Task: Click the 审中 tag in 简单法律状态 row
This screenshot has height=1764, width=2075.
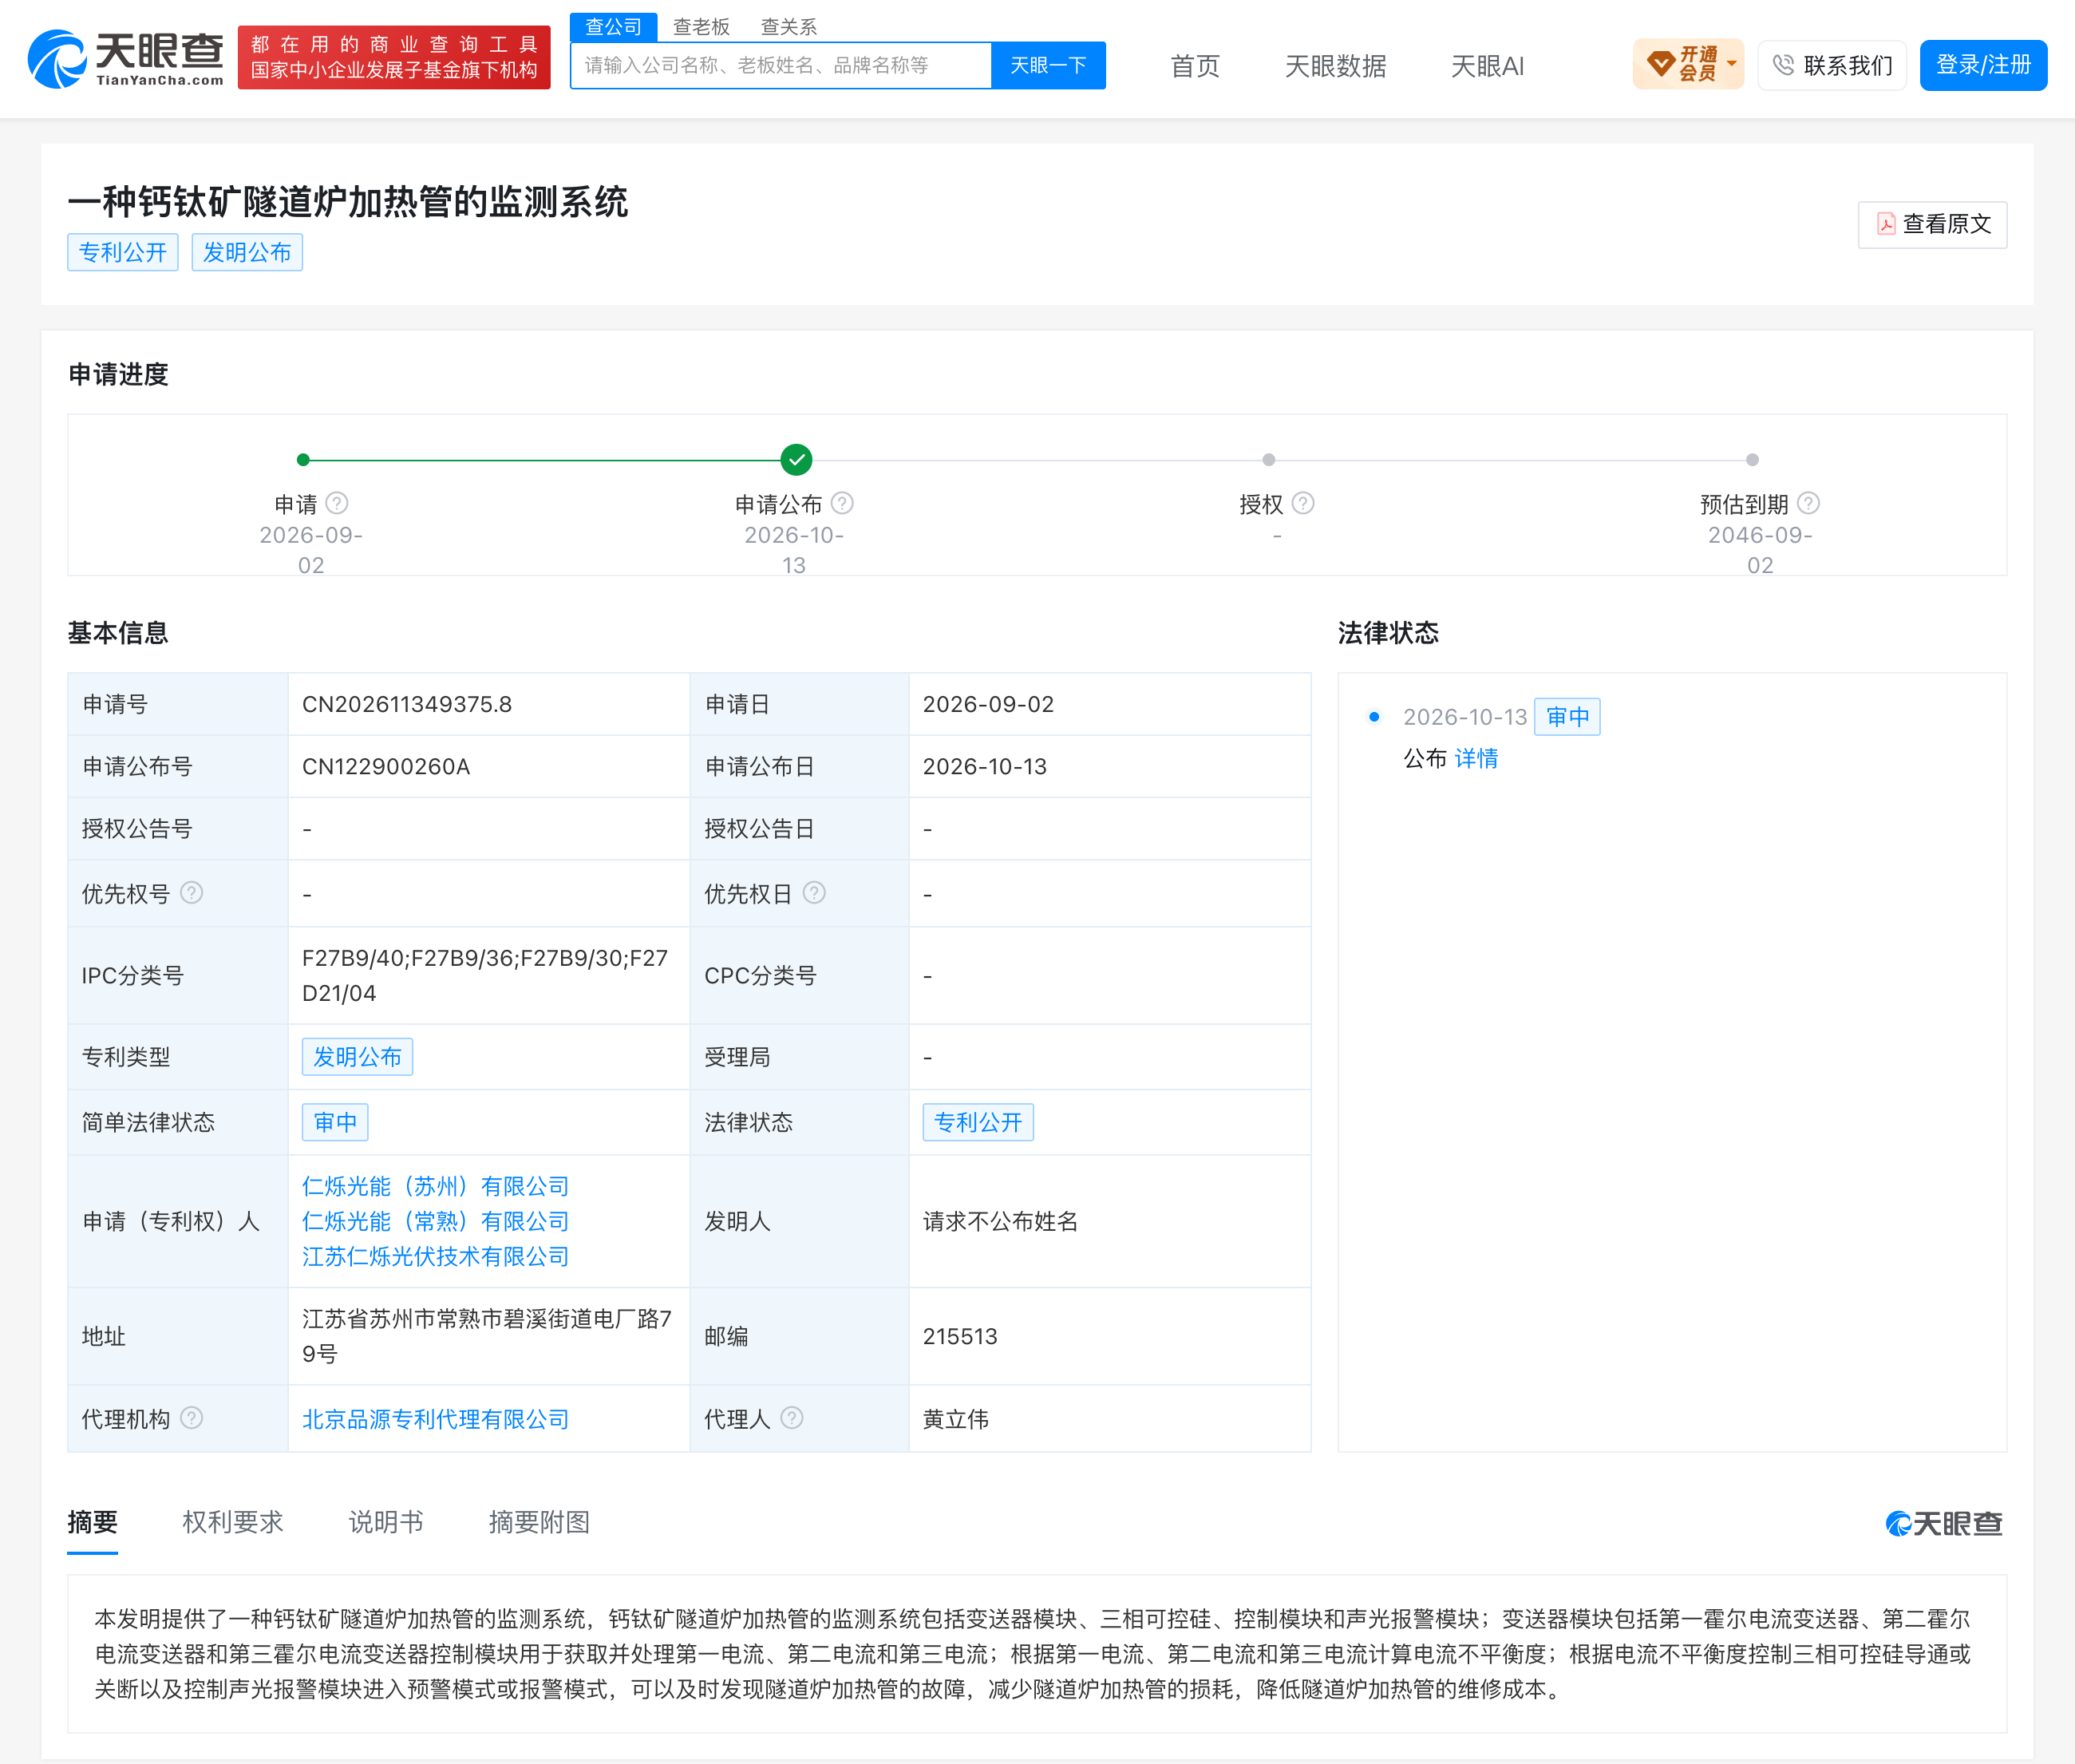Action: pos(335,1122)
